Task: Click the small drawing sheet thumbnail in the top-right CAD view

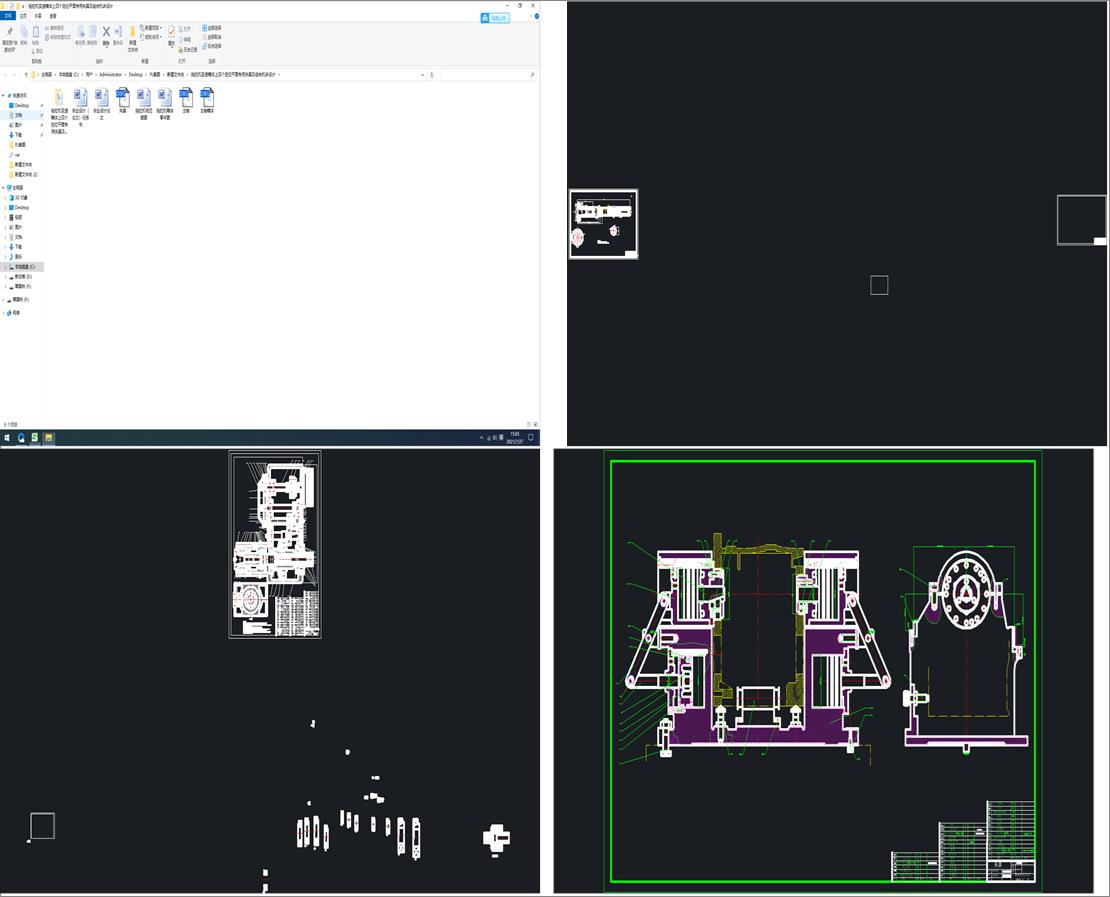Action: [x=604, y=224]
